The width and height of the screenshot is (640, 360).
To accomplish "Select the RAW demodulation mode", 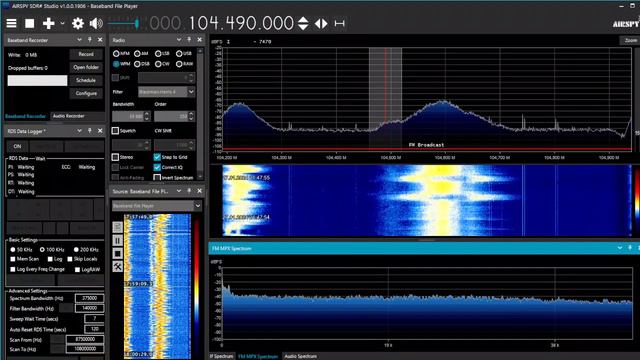I will (x=184, y=64).
